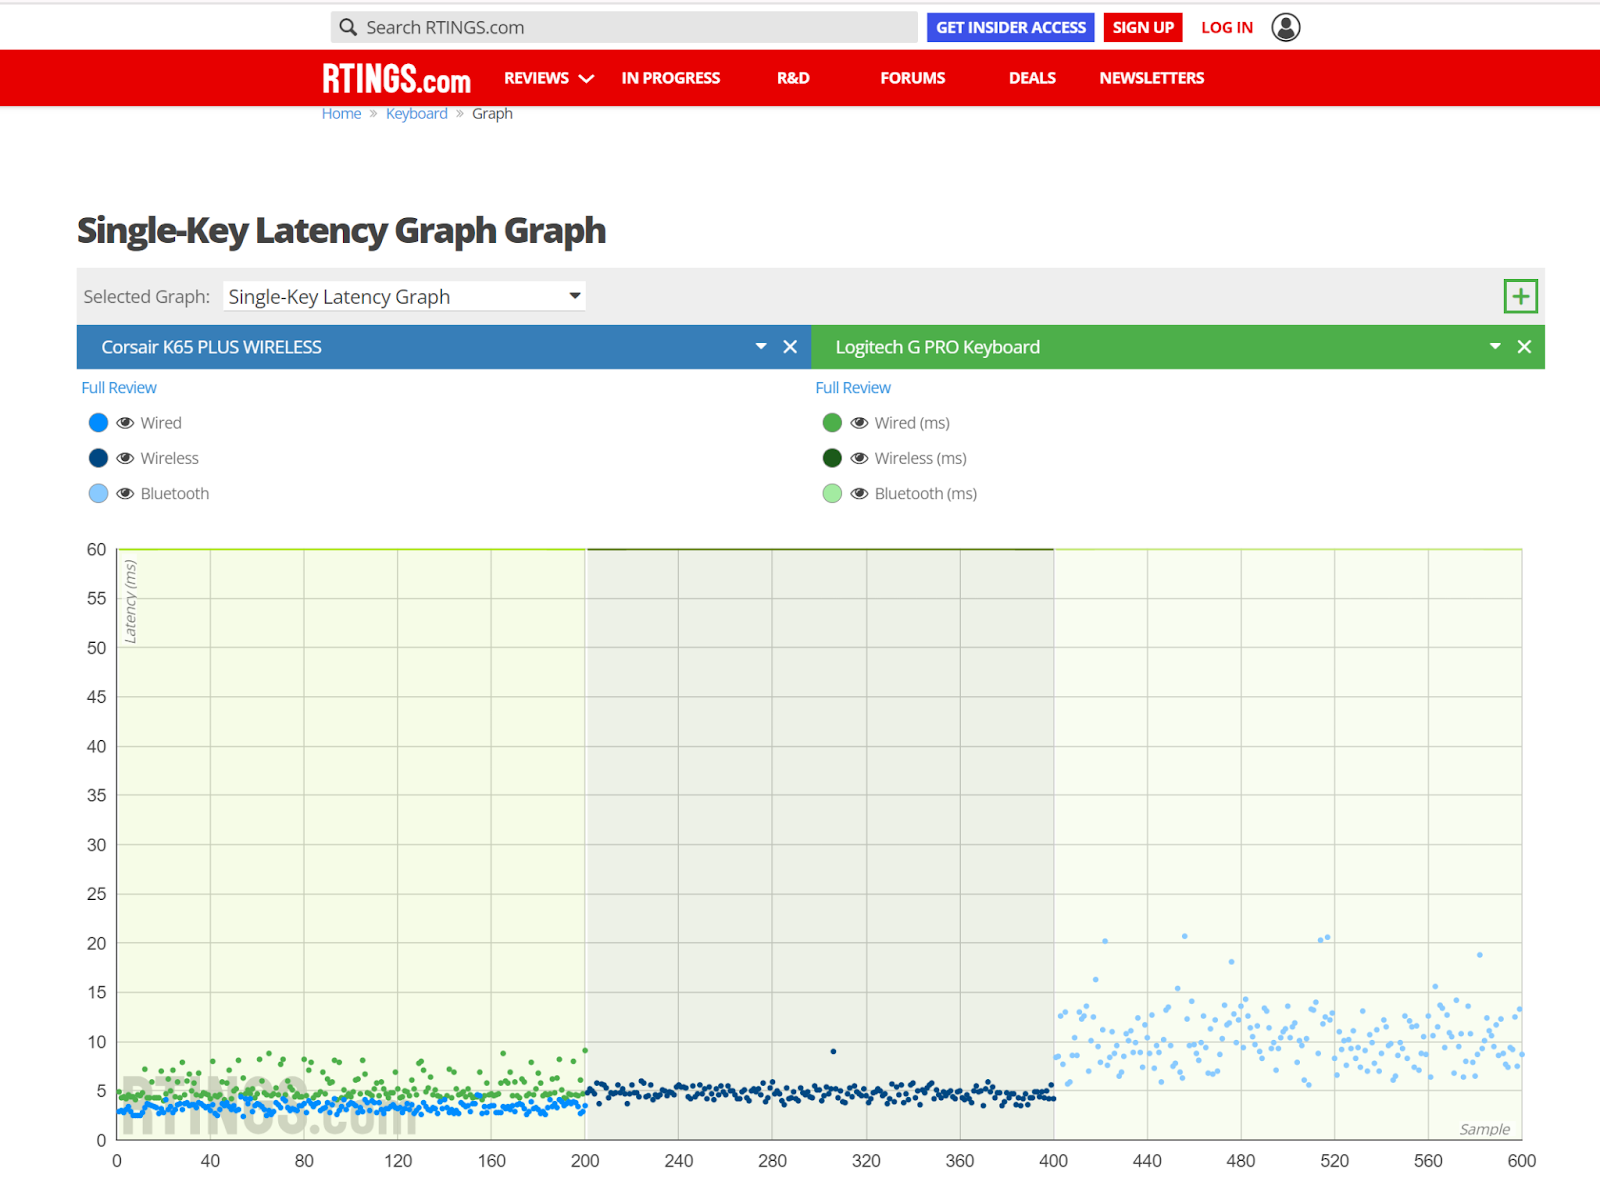Click the Single-Key Latency Graph Graph heading
This screenshot has height=1204, width=1600.
point(341,231)
